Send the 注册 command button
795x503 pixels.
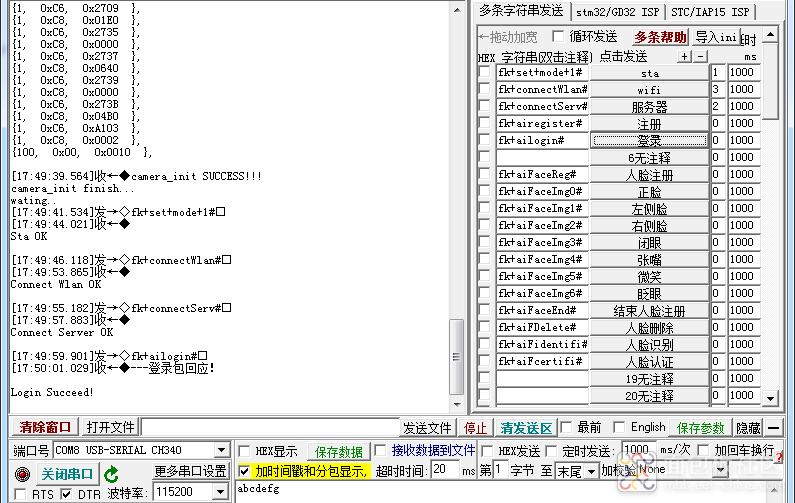649,124
